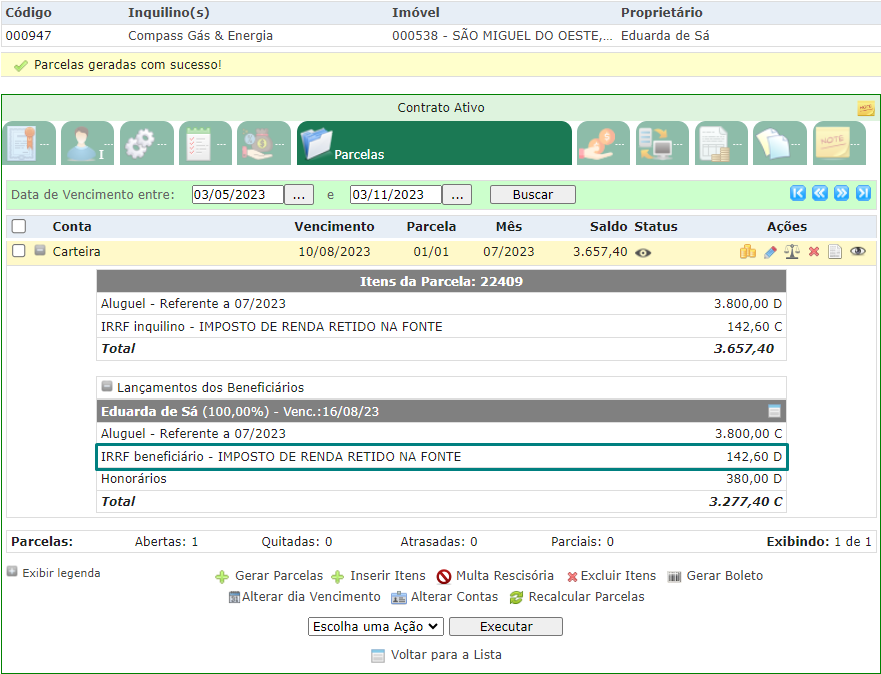Click the Conta column header
Viewport: 881px width, 674px height.
72,226
